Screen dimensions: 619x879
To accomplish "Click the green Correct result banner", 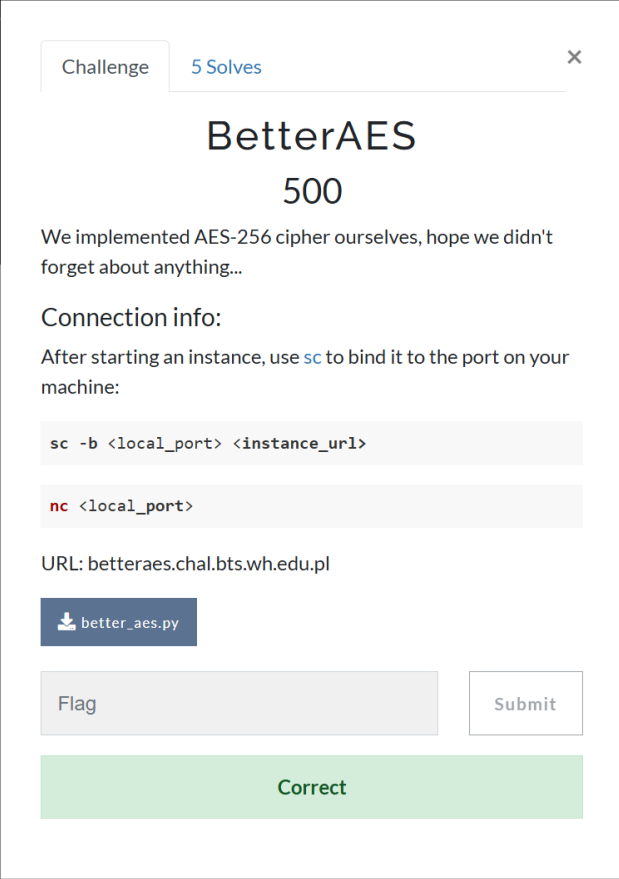I will [311, 787].
